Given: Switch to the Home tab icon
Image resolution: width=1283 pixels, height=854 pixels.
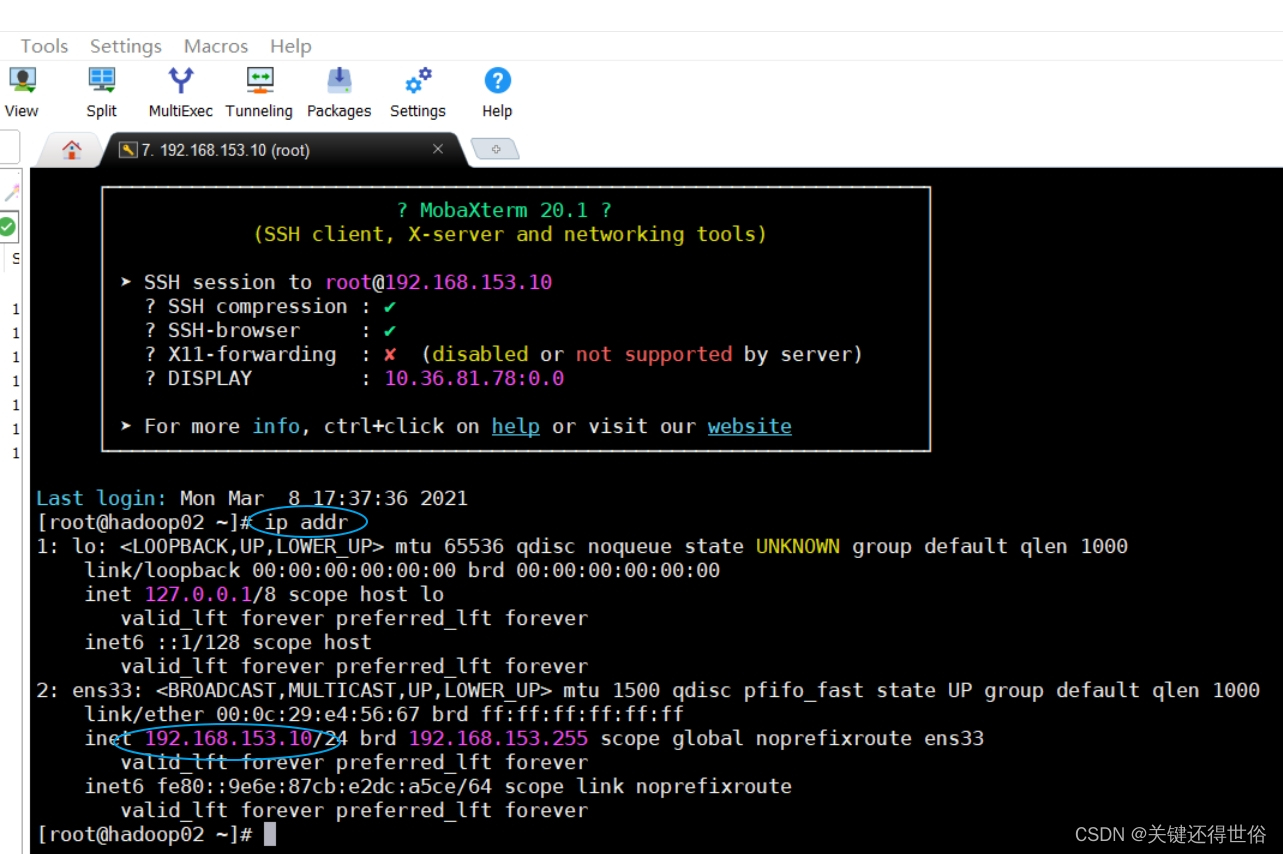Looking at the screenshot, I should pyautogui.click(x=72, y=150).
